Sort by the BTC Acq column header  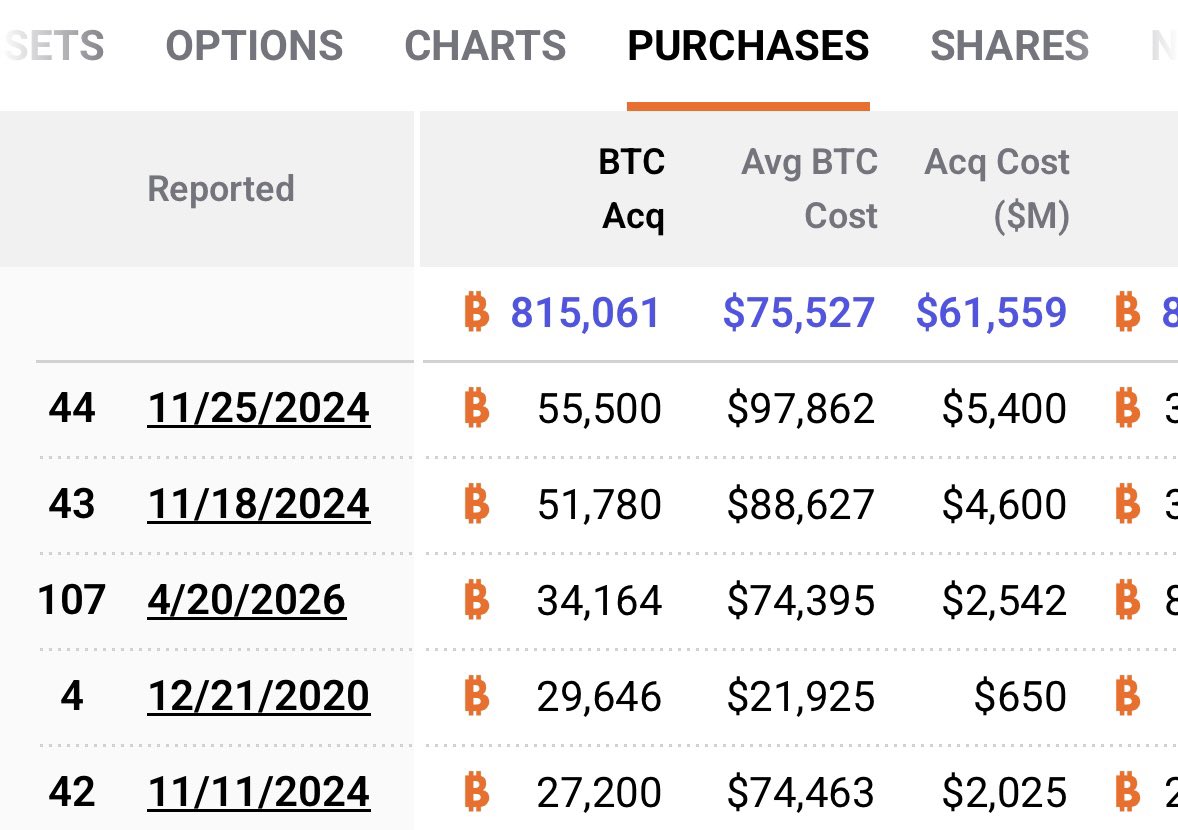click(632, 189)
